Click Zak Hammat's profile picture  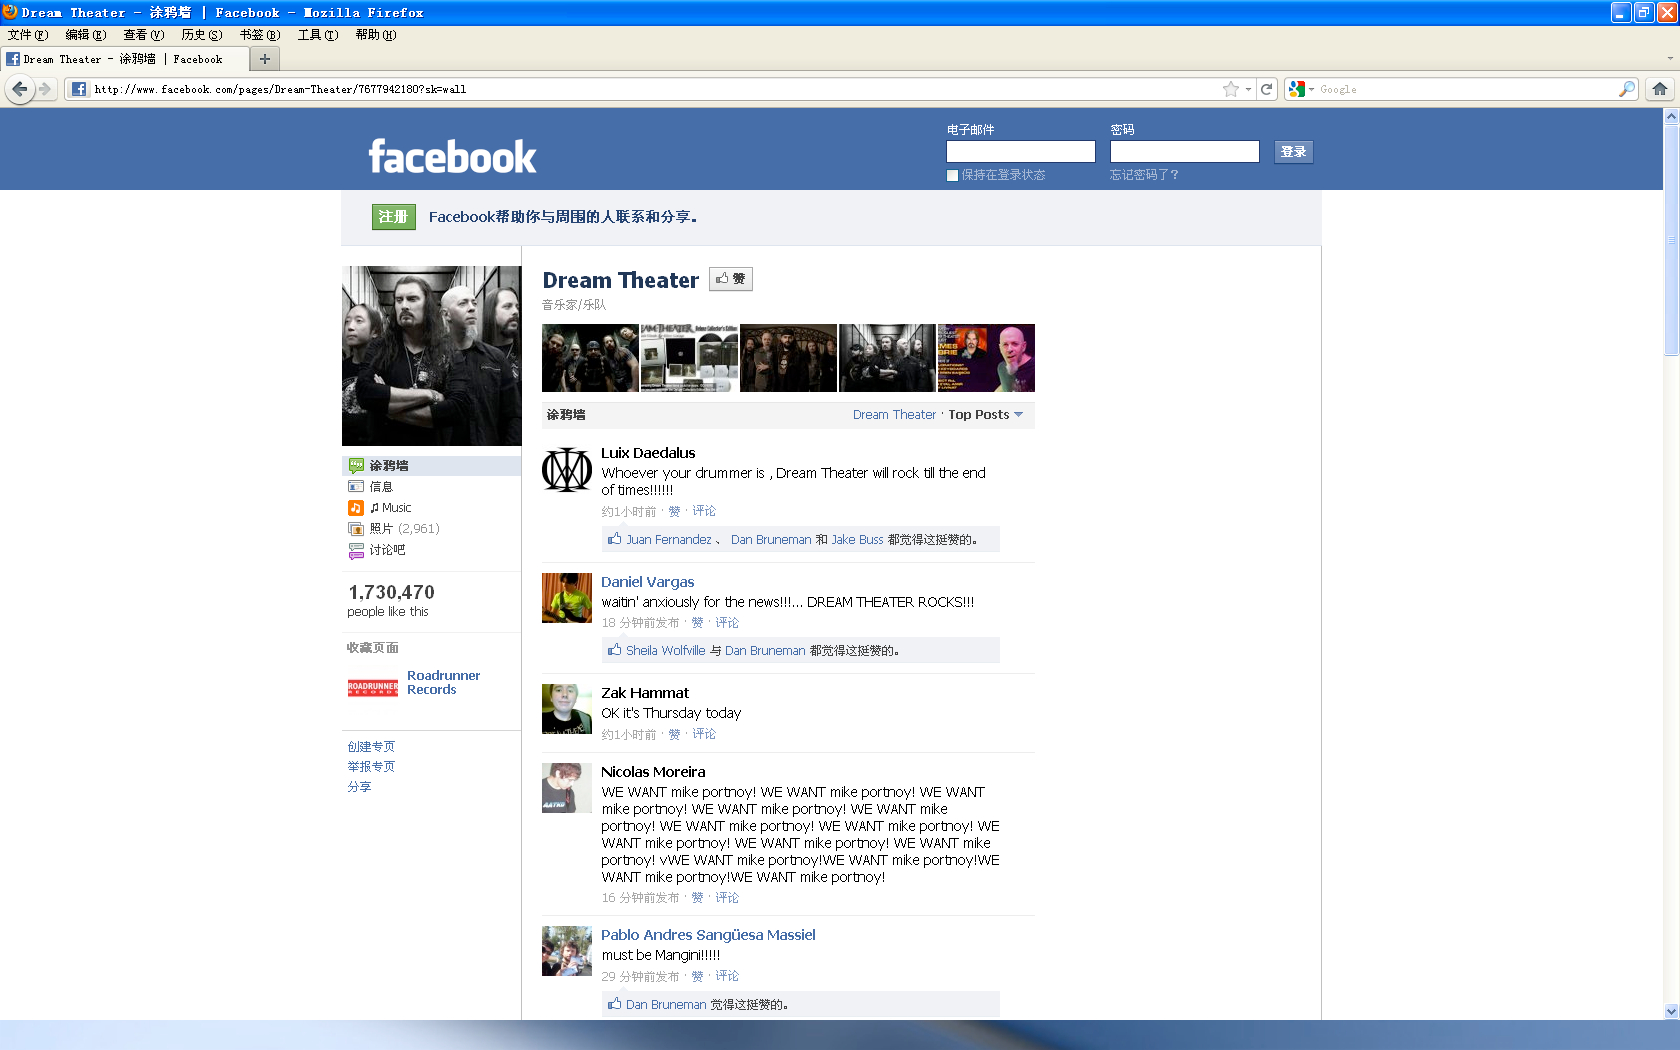click(x=567, y=709)
